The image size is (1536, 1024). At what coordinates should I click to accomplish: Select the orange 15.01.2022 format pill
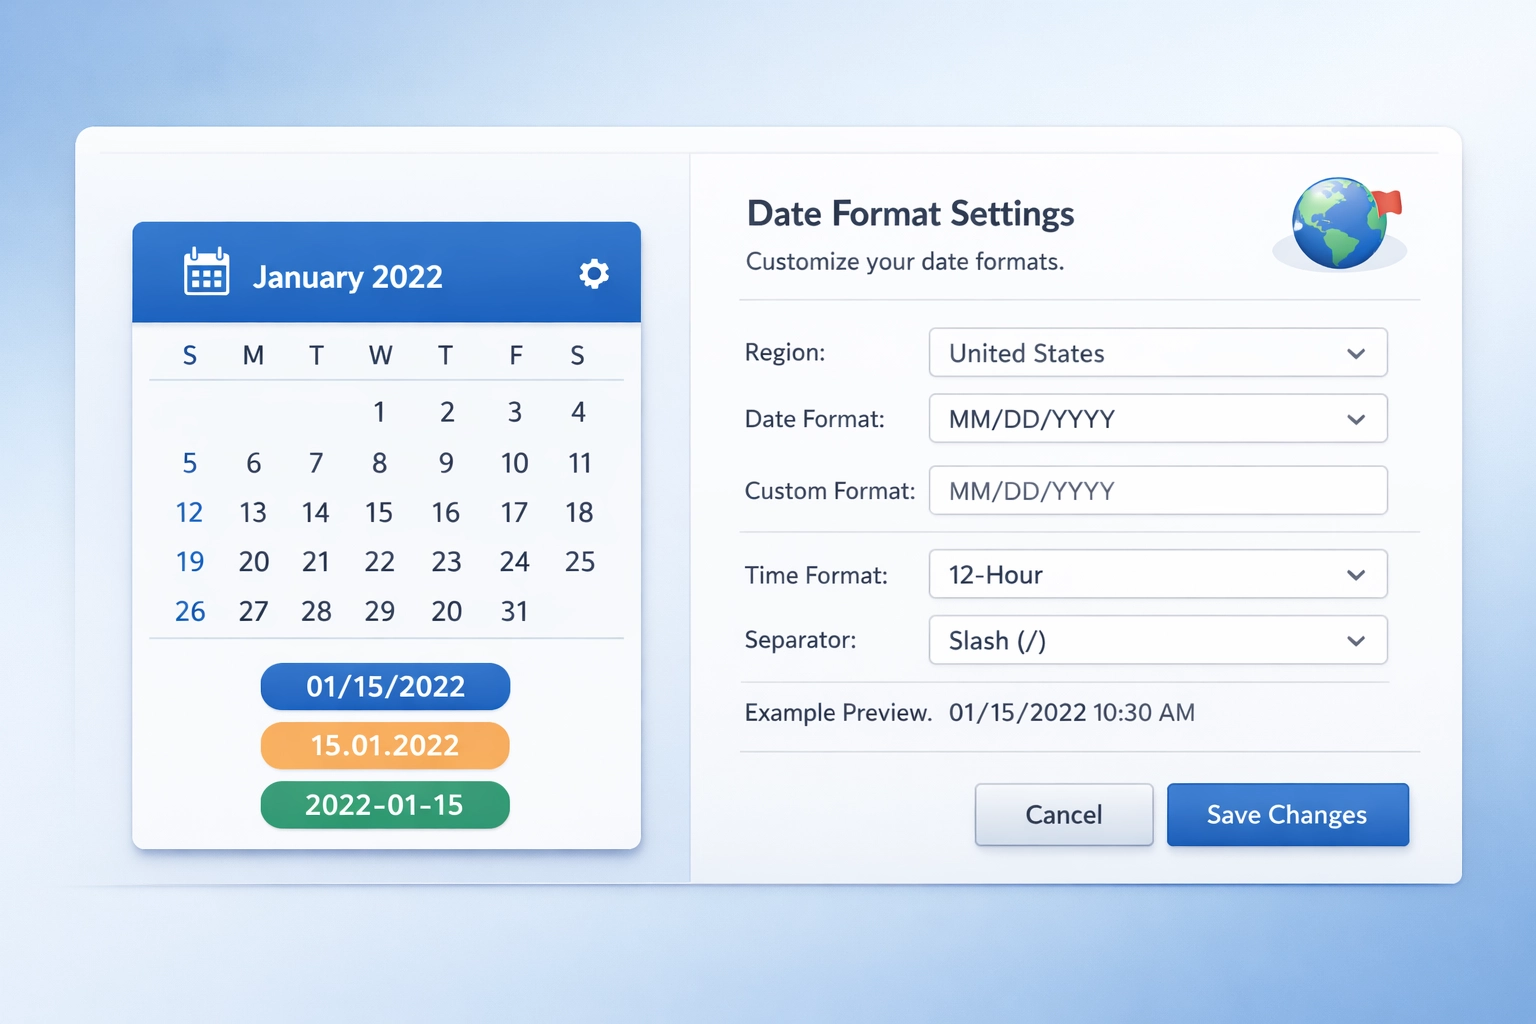point(385,745)
